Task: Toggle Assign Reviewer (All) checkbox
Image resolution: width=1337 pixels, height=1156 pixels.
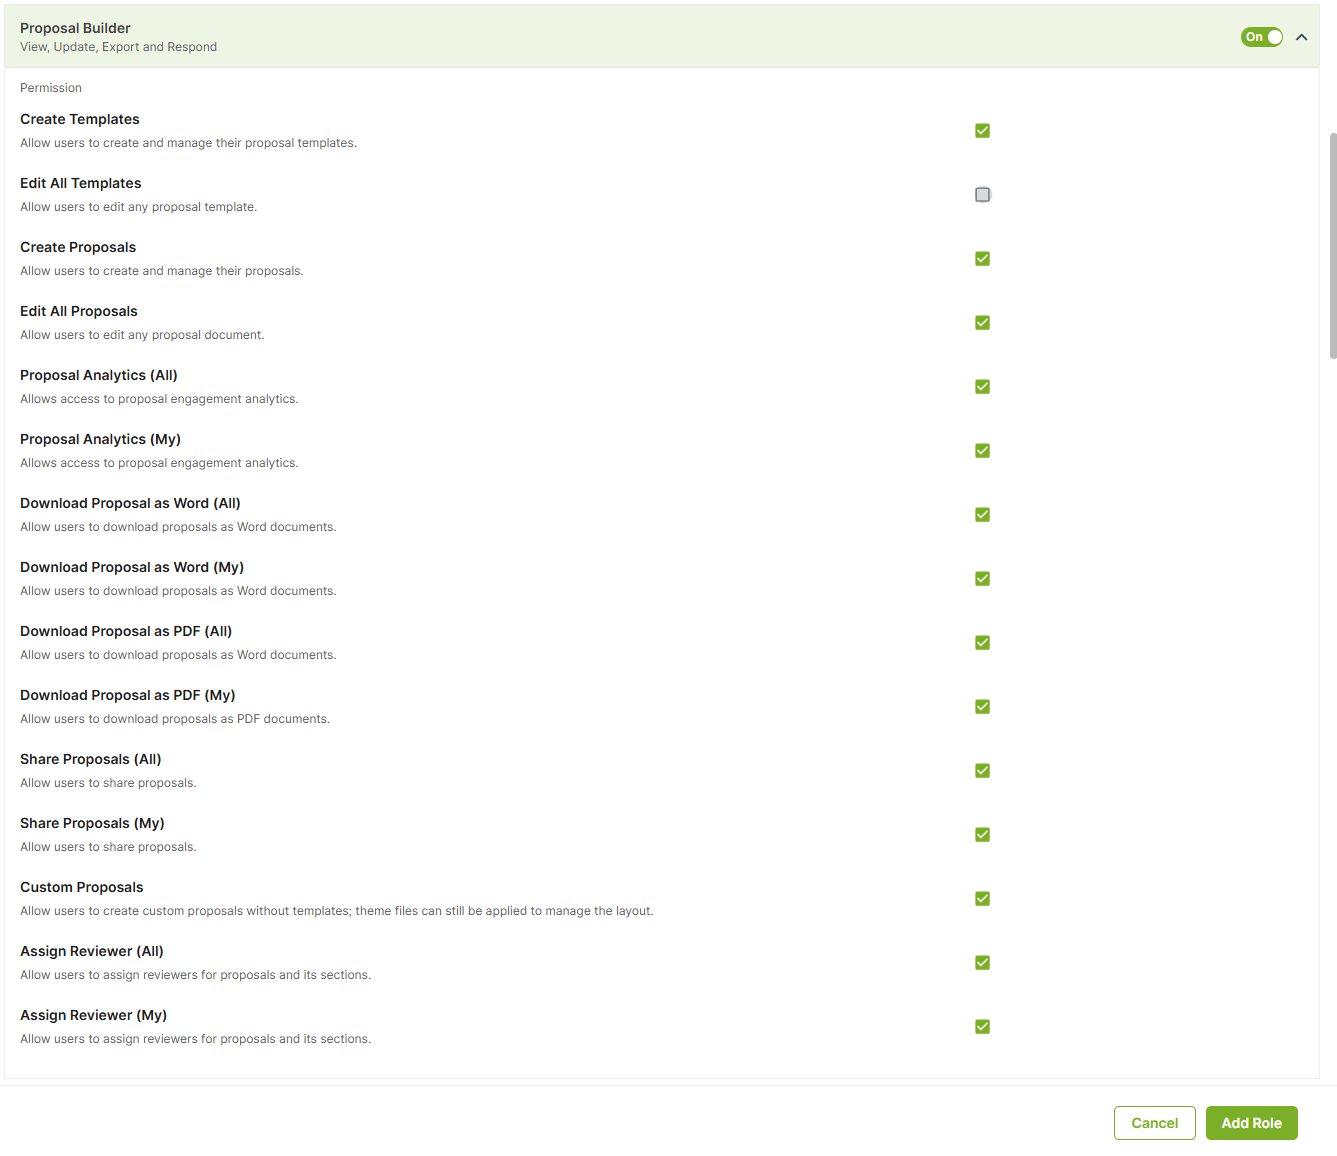Action: 982,963
